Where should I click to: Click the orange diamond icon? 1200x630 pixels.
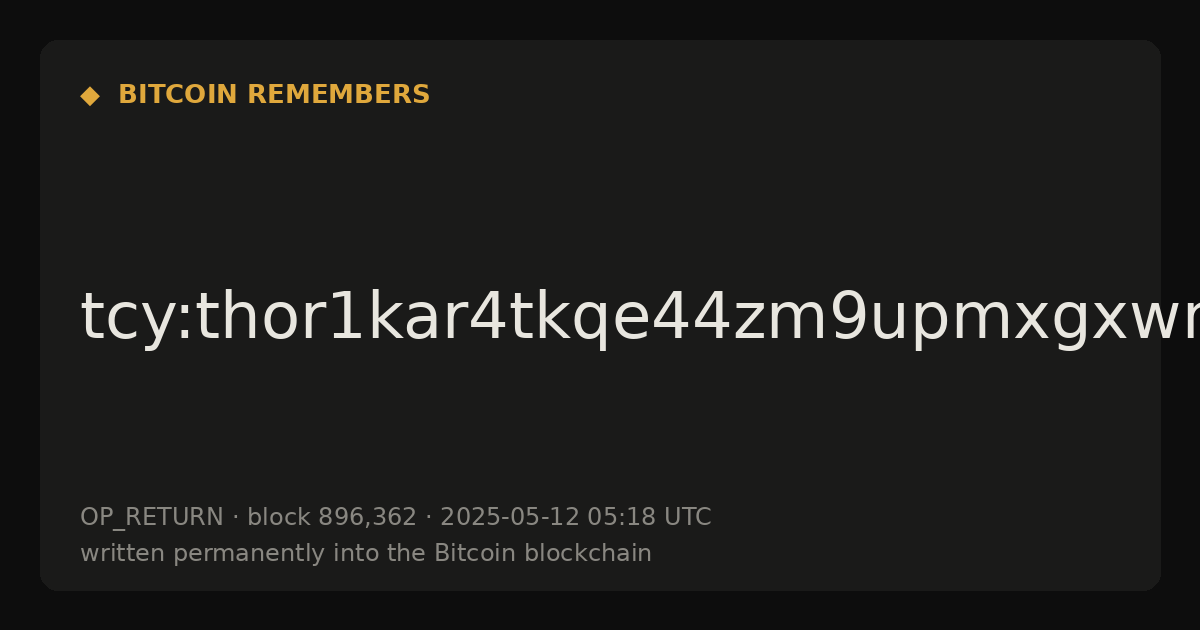tap(90, 96)
